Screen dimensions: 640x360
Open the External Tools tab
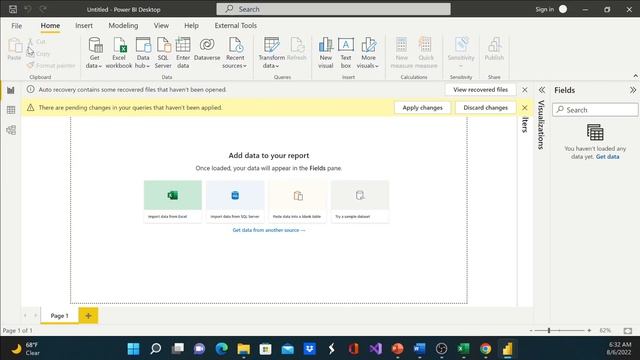(x=236, y=25)
